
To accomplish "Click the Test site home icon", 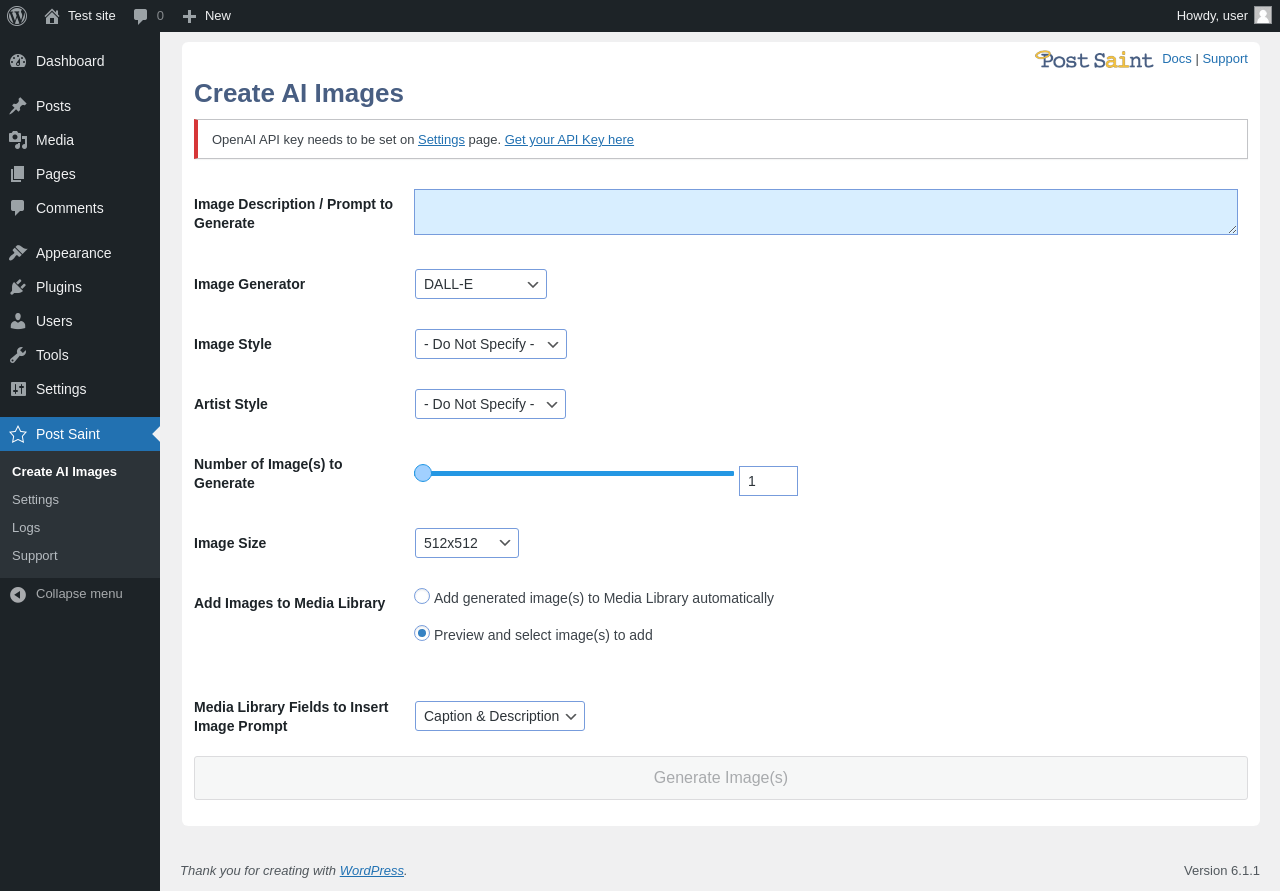I will point(52,16).
